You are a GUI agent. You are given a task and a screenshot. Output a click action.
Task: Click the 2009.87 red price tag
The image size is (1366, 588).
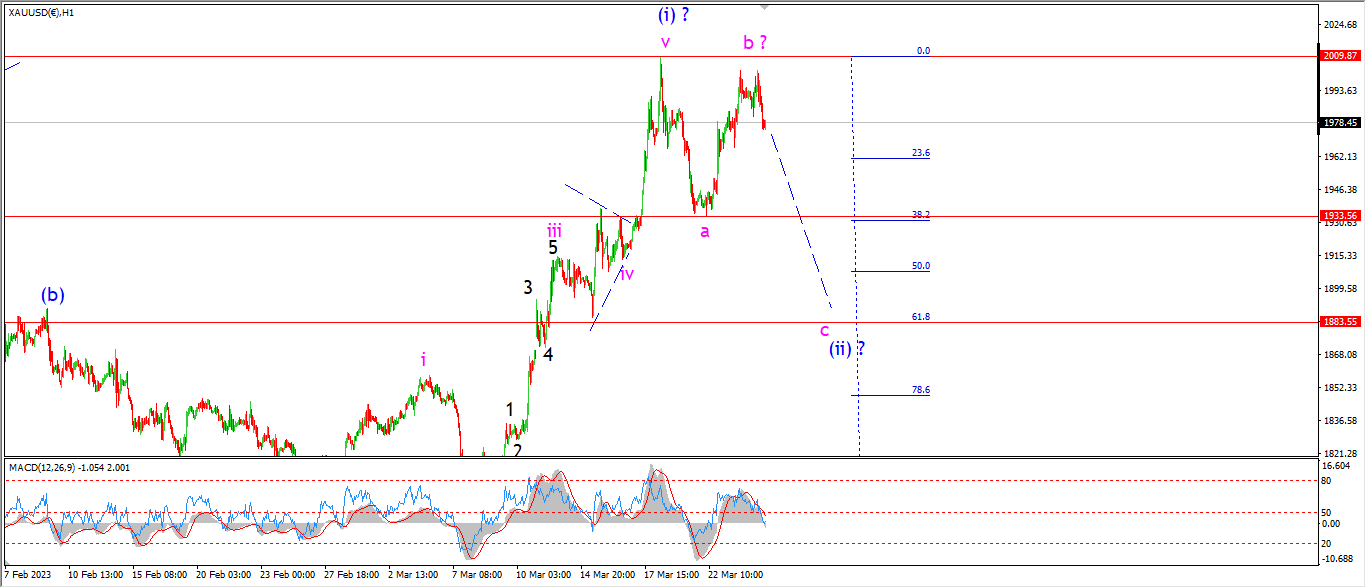click(1340, 56)
